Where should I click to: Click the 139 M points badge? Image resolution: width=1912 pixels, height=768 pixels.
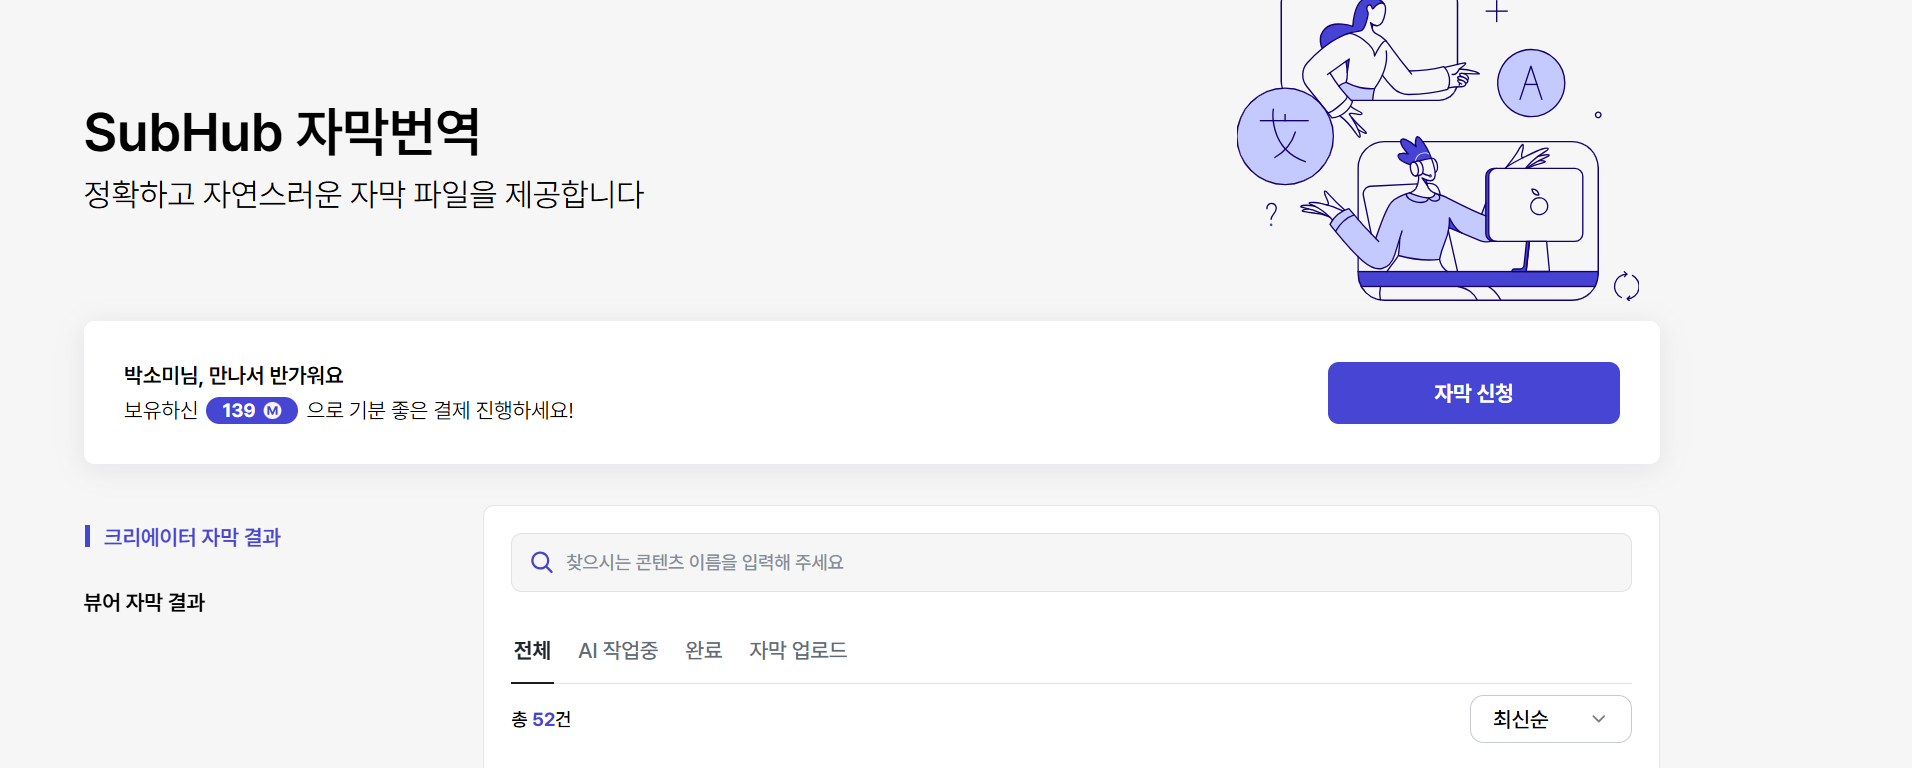coord(252,411)
